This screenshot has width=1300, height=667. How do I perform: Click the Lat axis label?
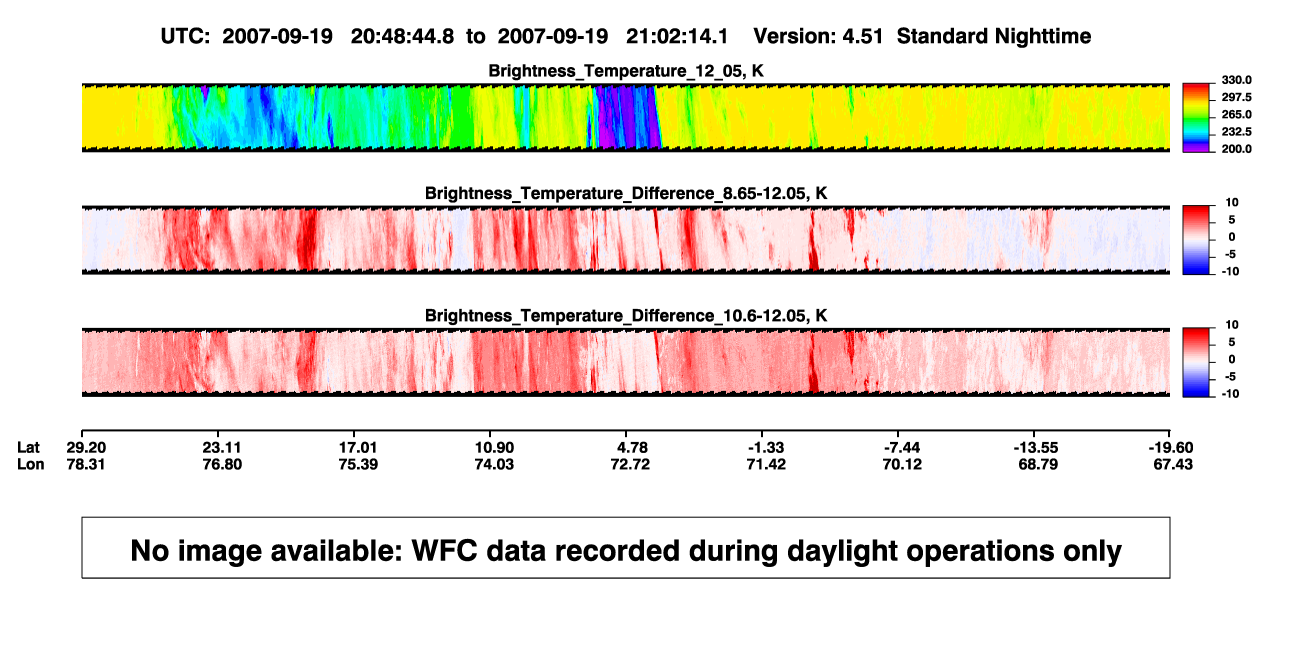[29, 446]
